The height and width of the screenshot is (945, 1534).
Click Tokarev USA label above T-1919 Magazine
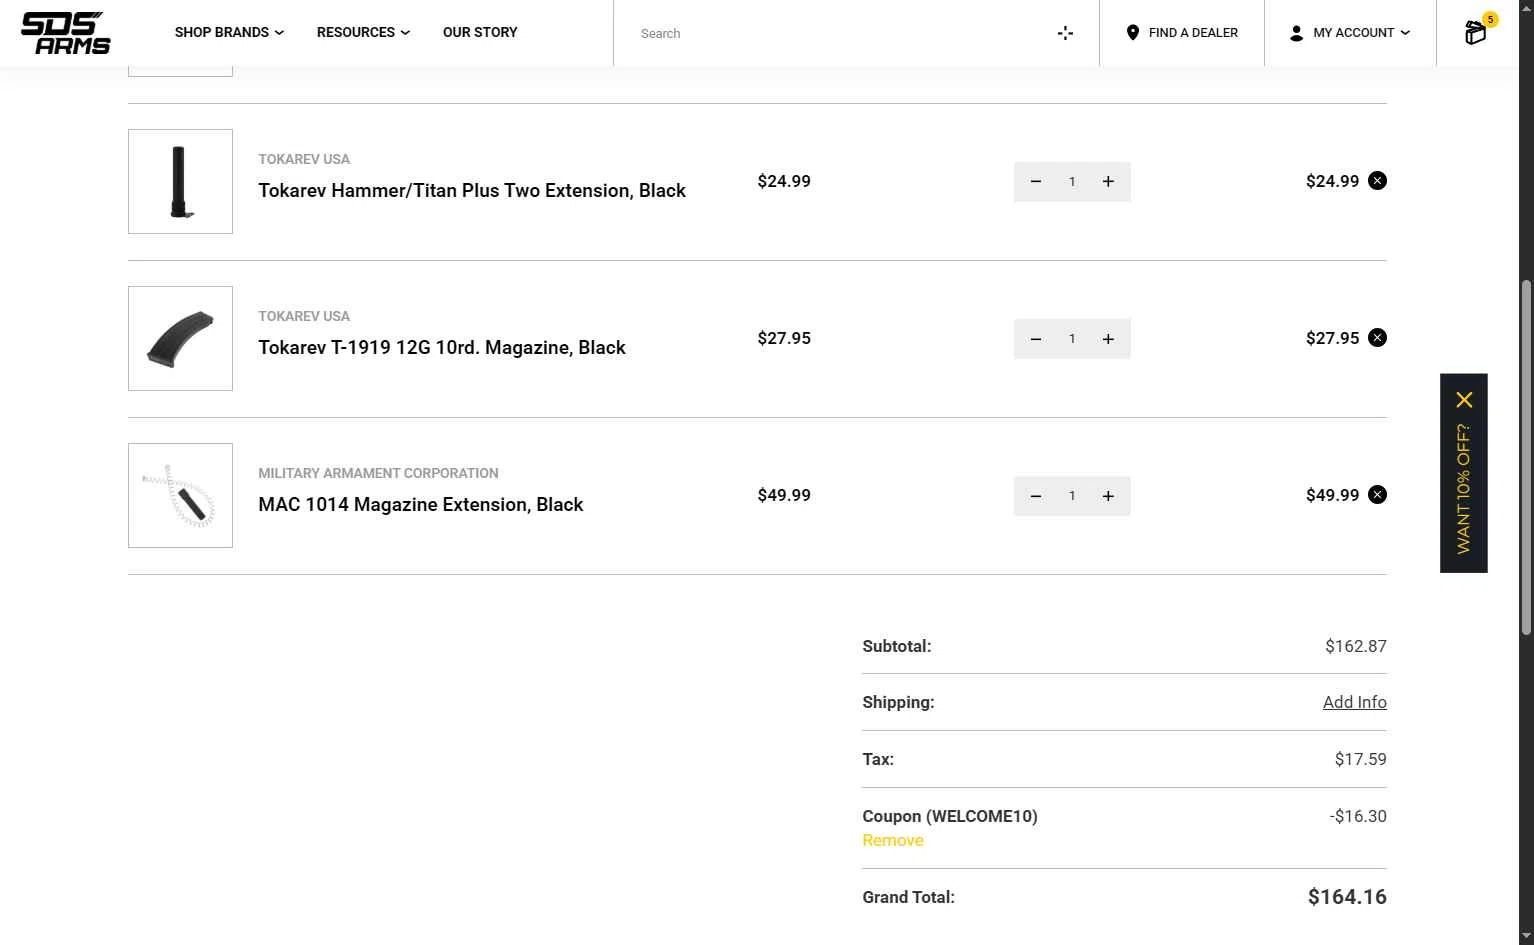(x=304, y=317)
